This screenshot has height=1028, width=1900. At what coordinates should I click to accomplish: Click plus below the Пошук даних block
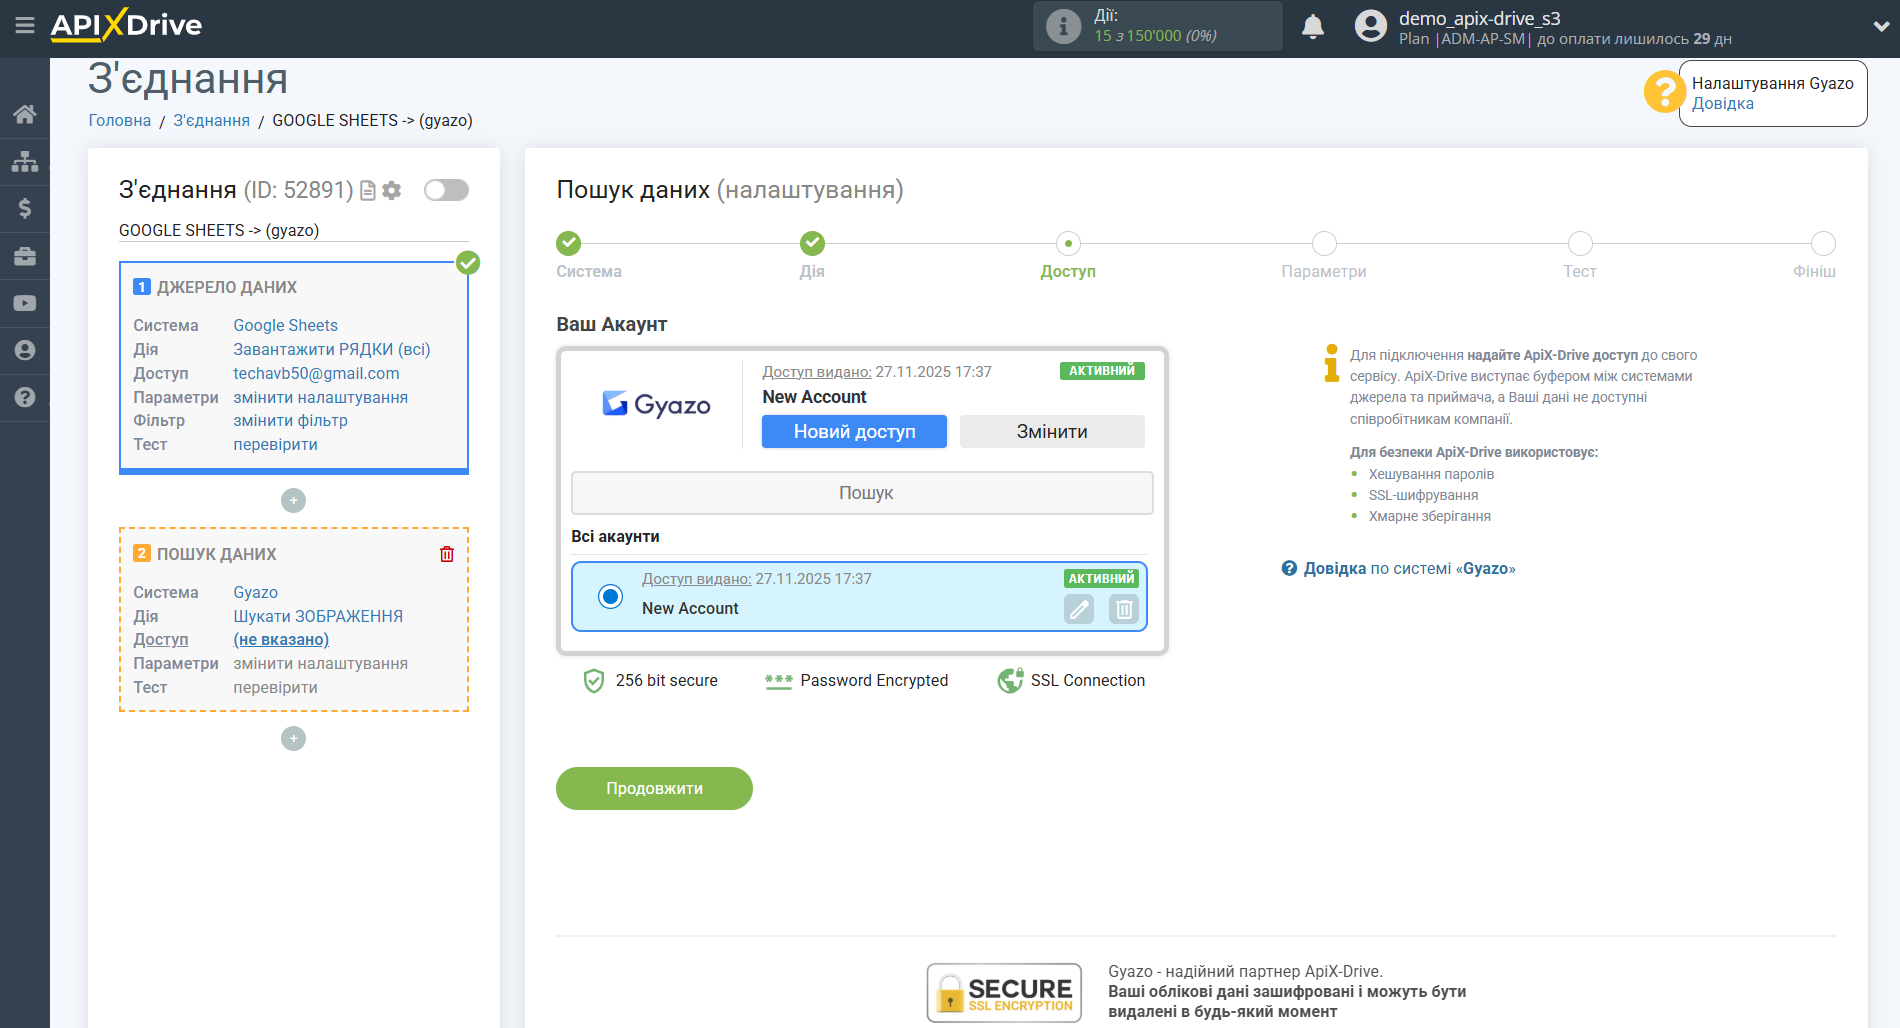pos(293,738)
